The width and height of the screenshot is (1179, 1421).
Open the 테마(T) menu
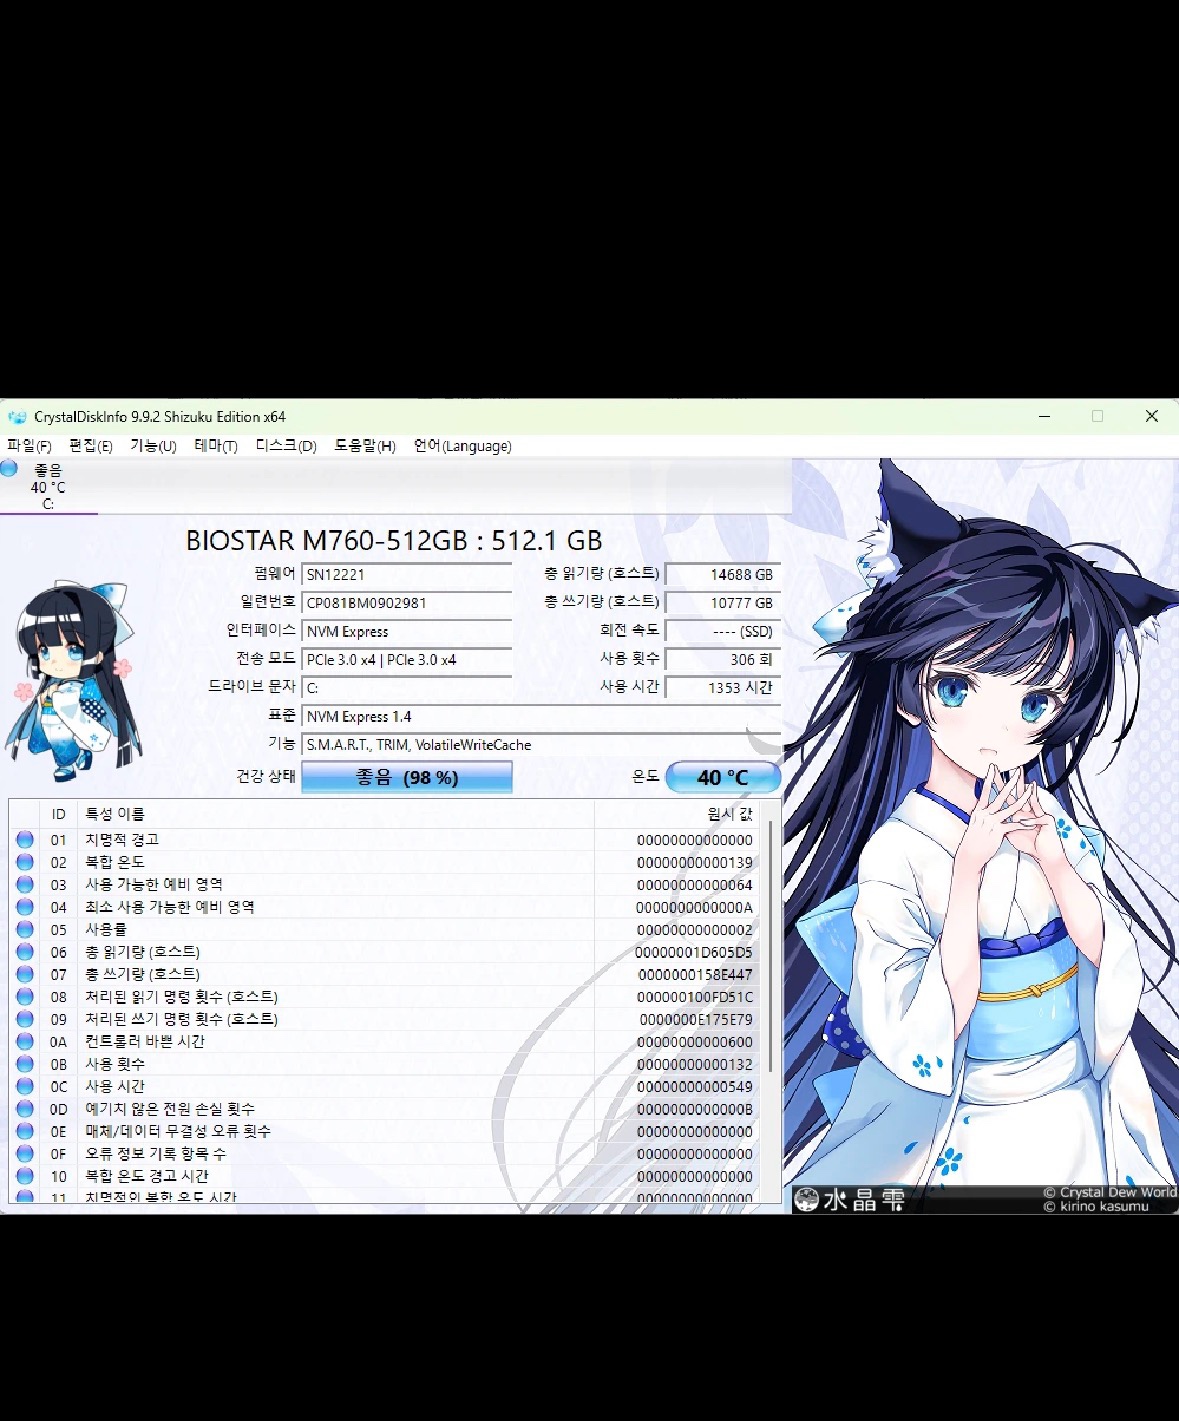[x=215, y=446]
